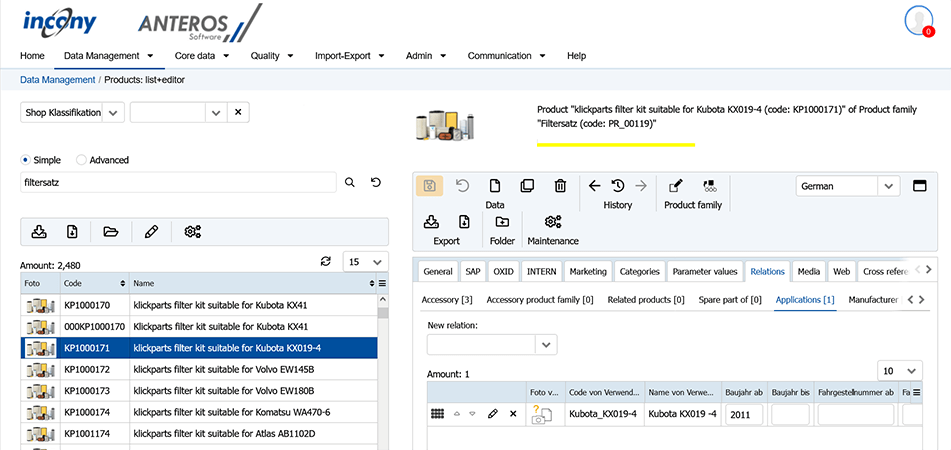The height and width of the screenshot is (450, 951).
Task: Switch to the Media tab
Action: pos(809,272)
